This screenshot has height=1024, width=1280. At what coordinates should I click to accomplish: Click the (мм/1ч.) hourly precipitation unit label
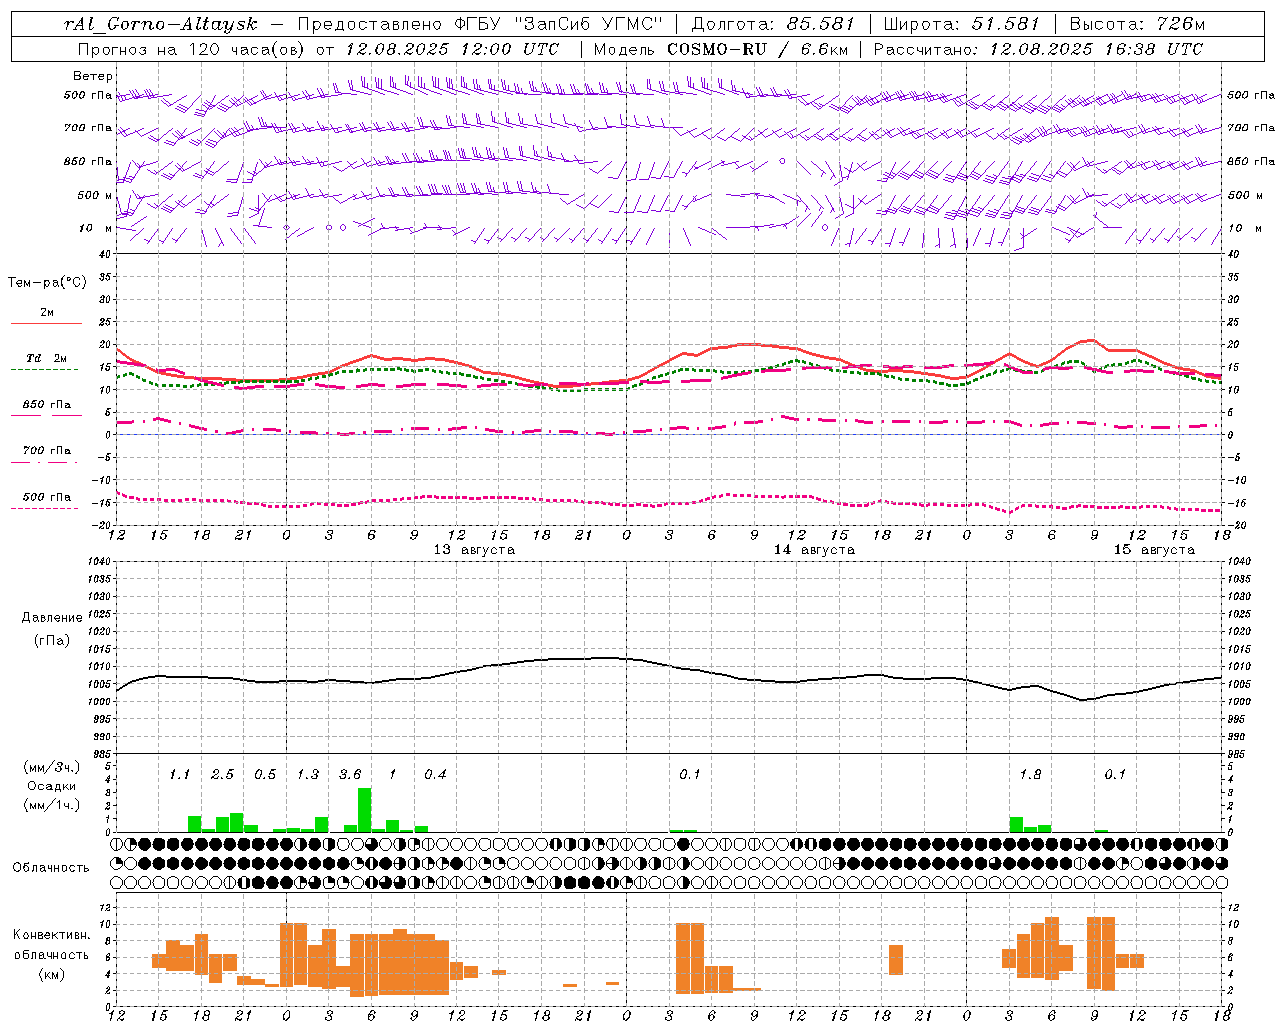tap(51, 805)
